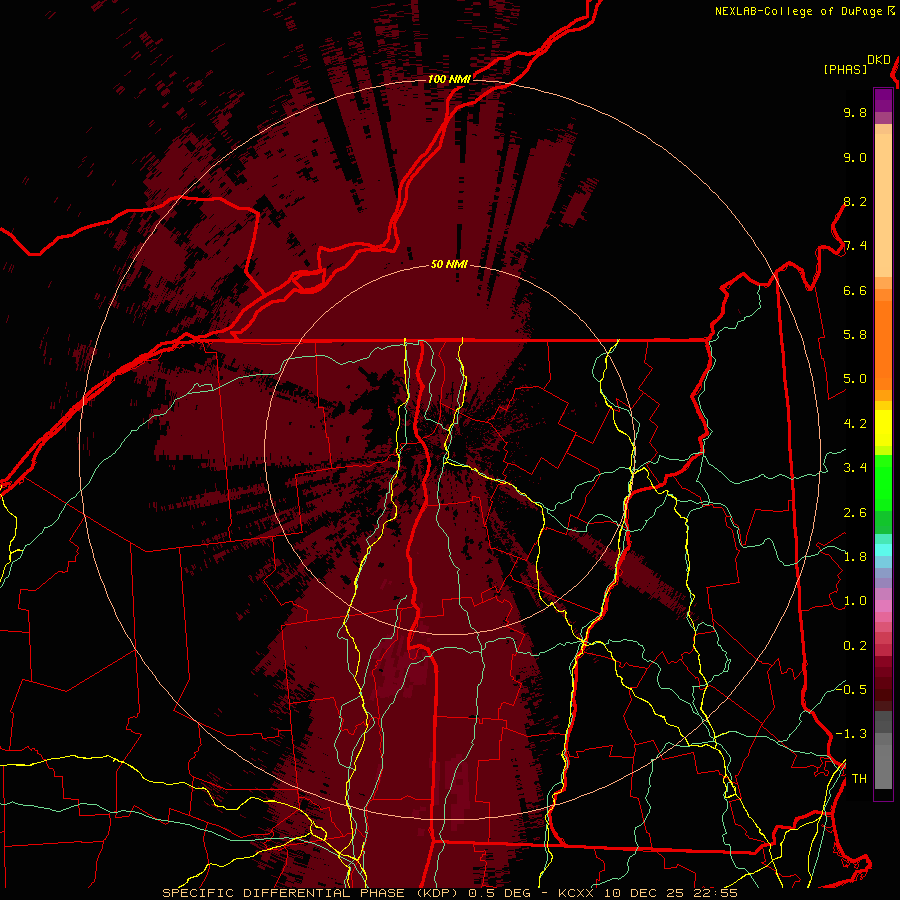This screenshot has width=900, height=900.
Task: Click the 2.6 legend value
Action: [855, 513]
